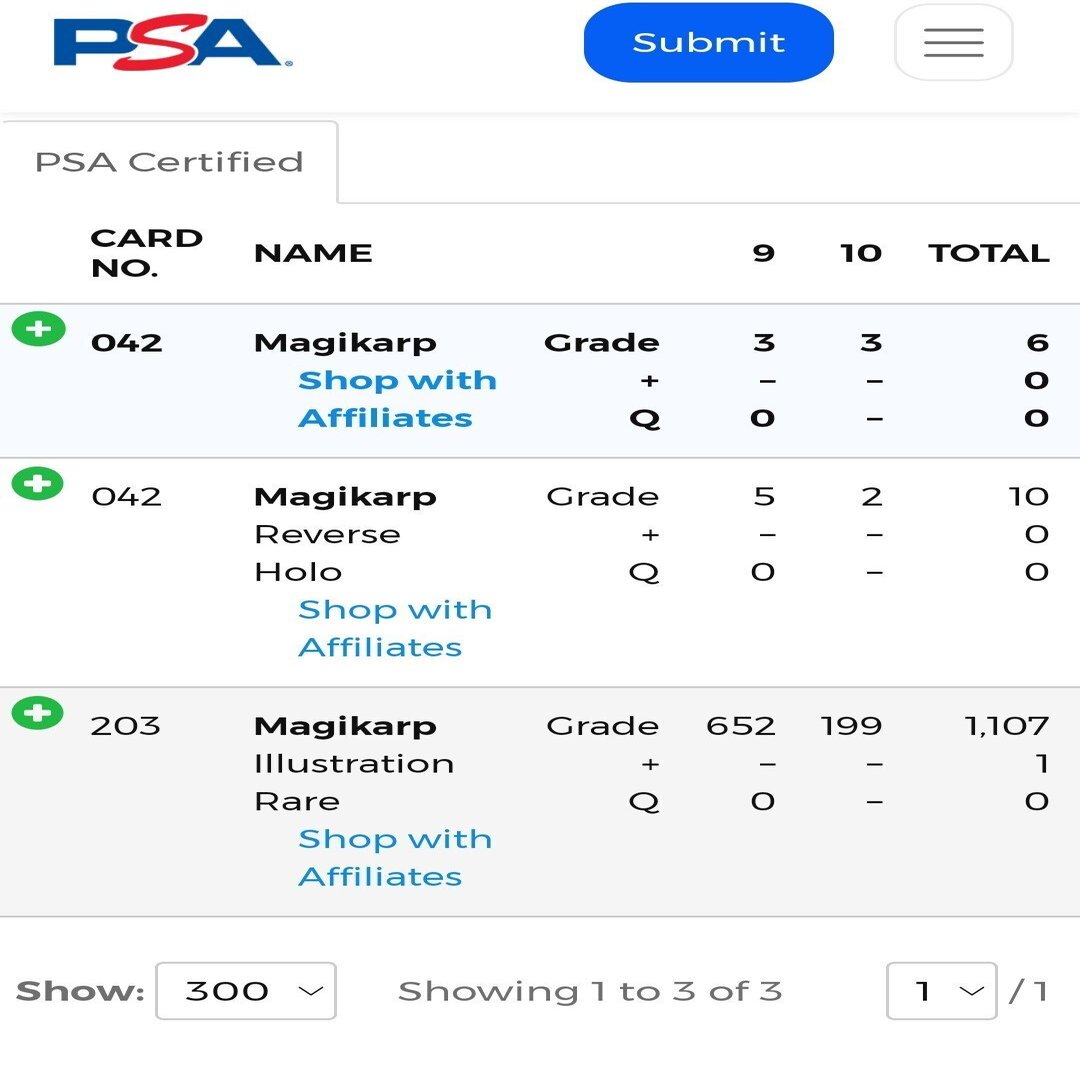Sort by the TOTAL column header
This screenshot has height=1080, width=1080.
coord(989,253)
